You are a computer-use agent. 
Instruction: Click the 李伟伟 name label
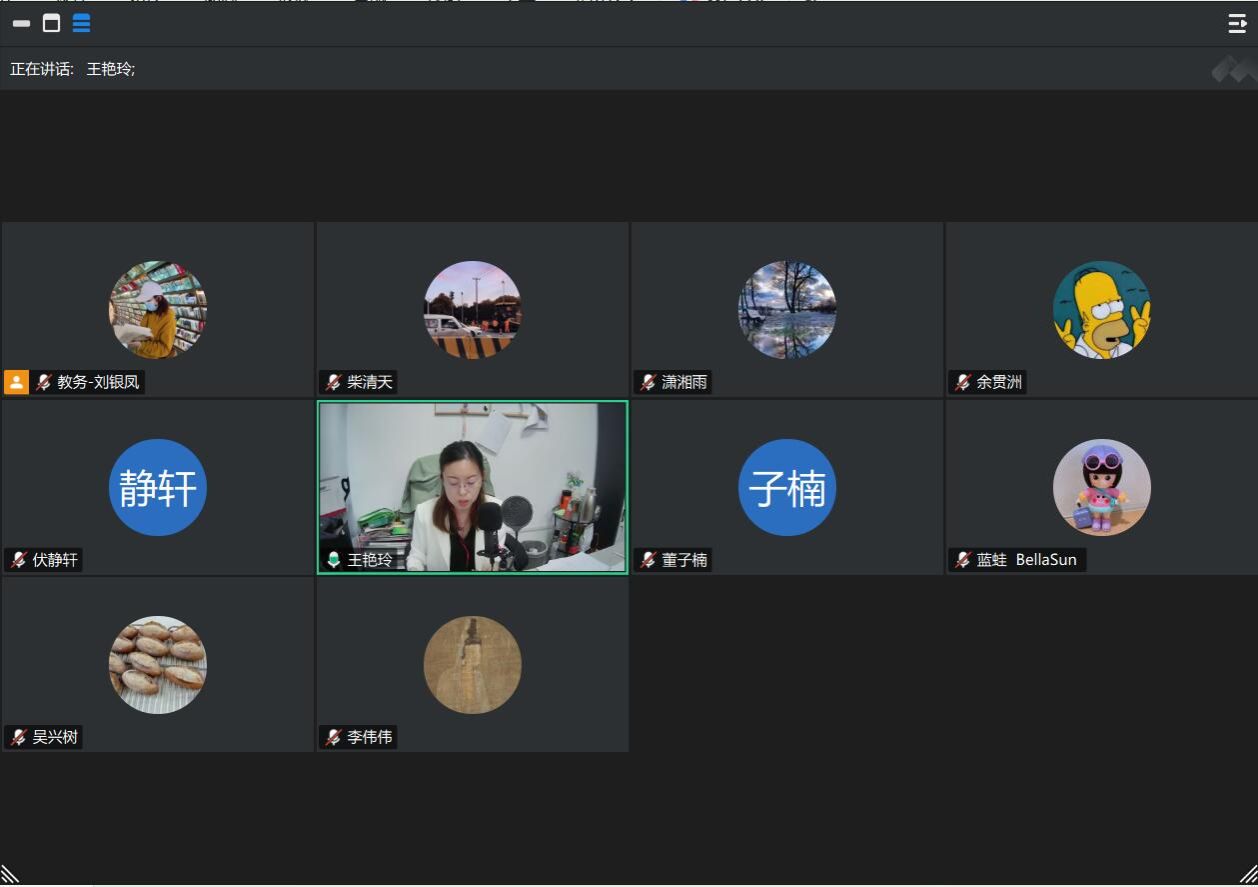pos(370,737)
